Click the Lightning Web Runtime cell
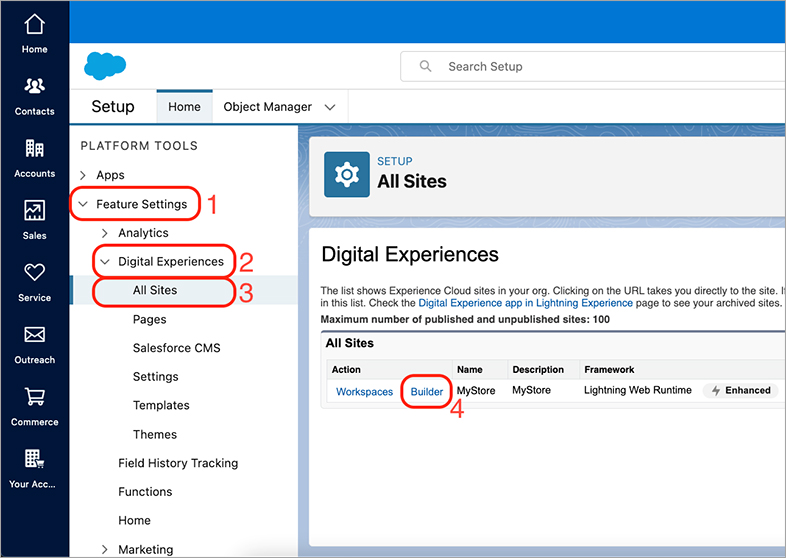 638,391
